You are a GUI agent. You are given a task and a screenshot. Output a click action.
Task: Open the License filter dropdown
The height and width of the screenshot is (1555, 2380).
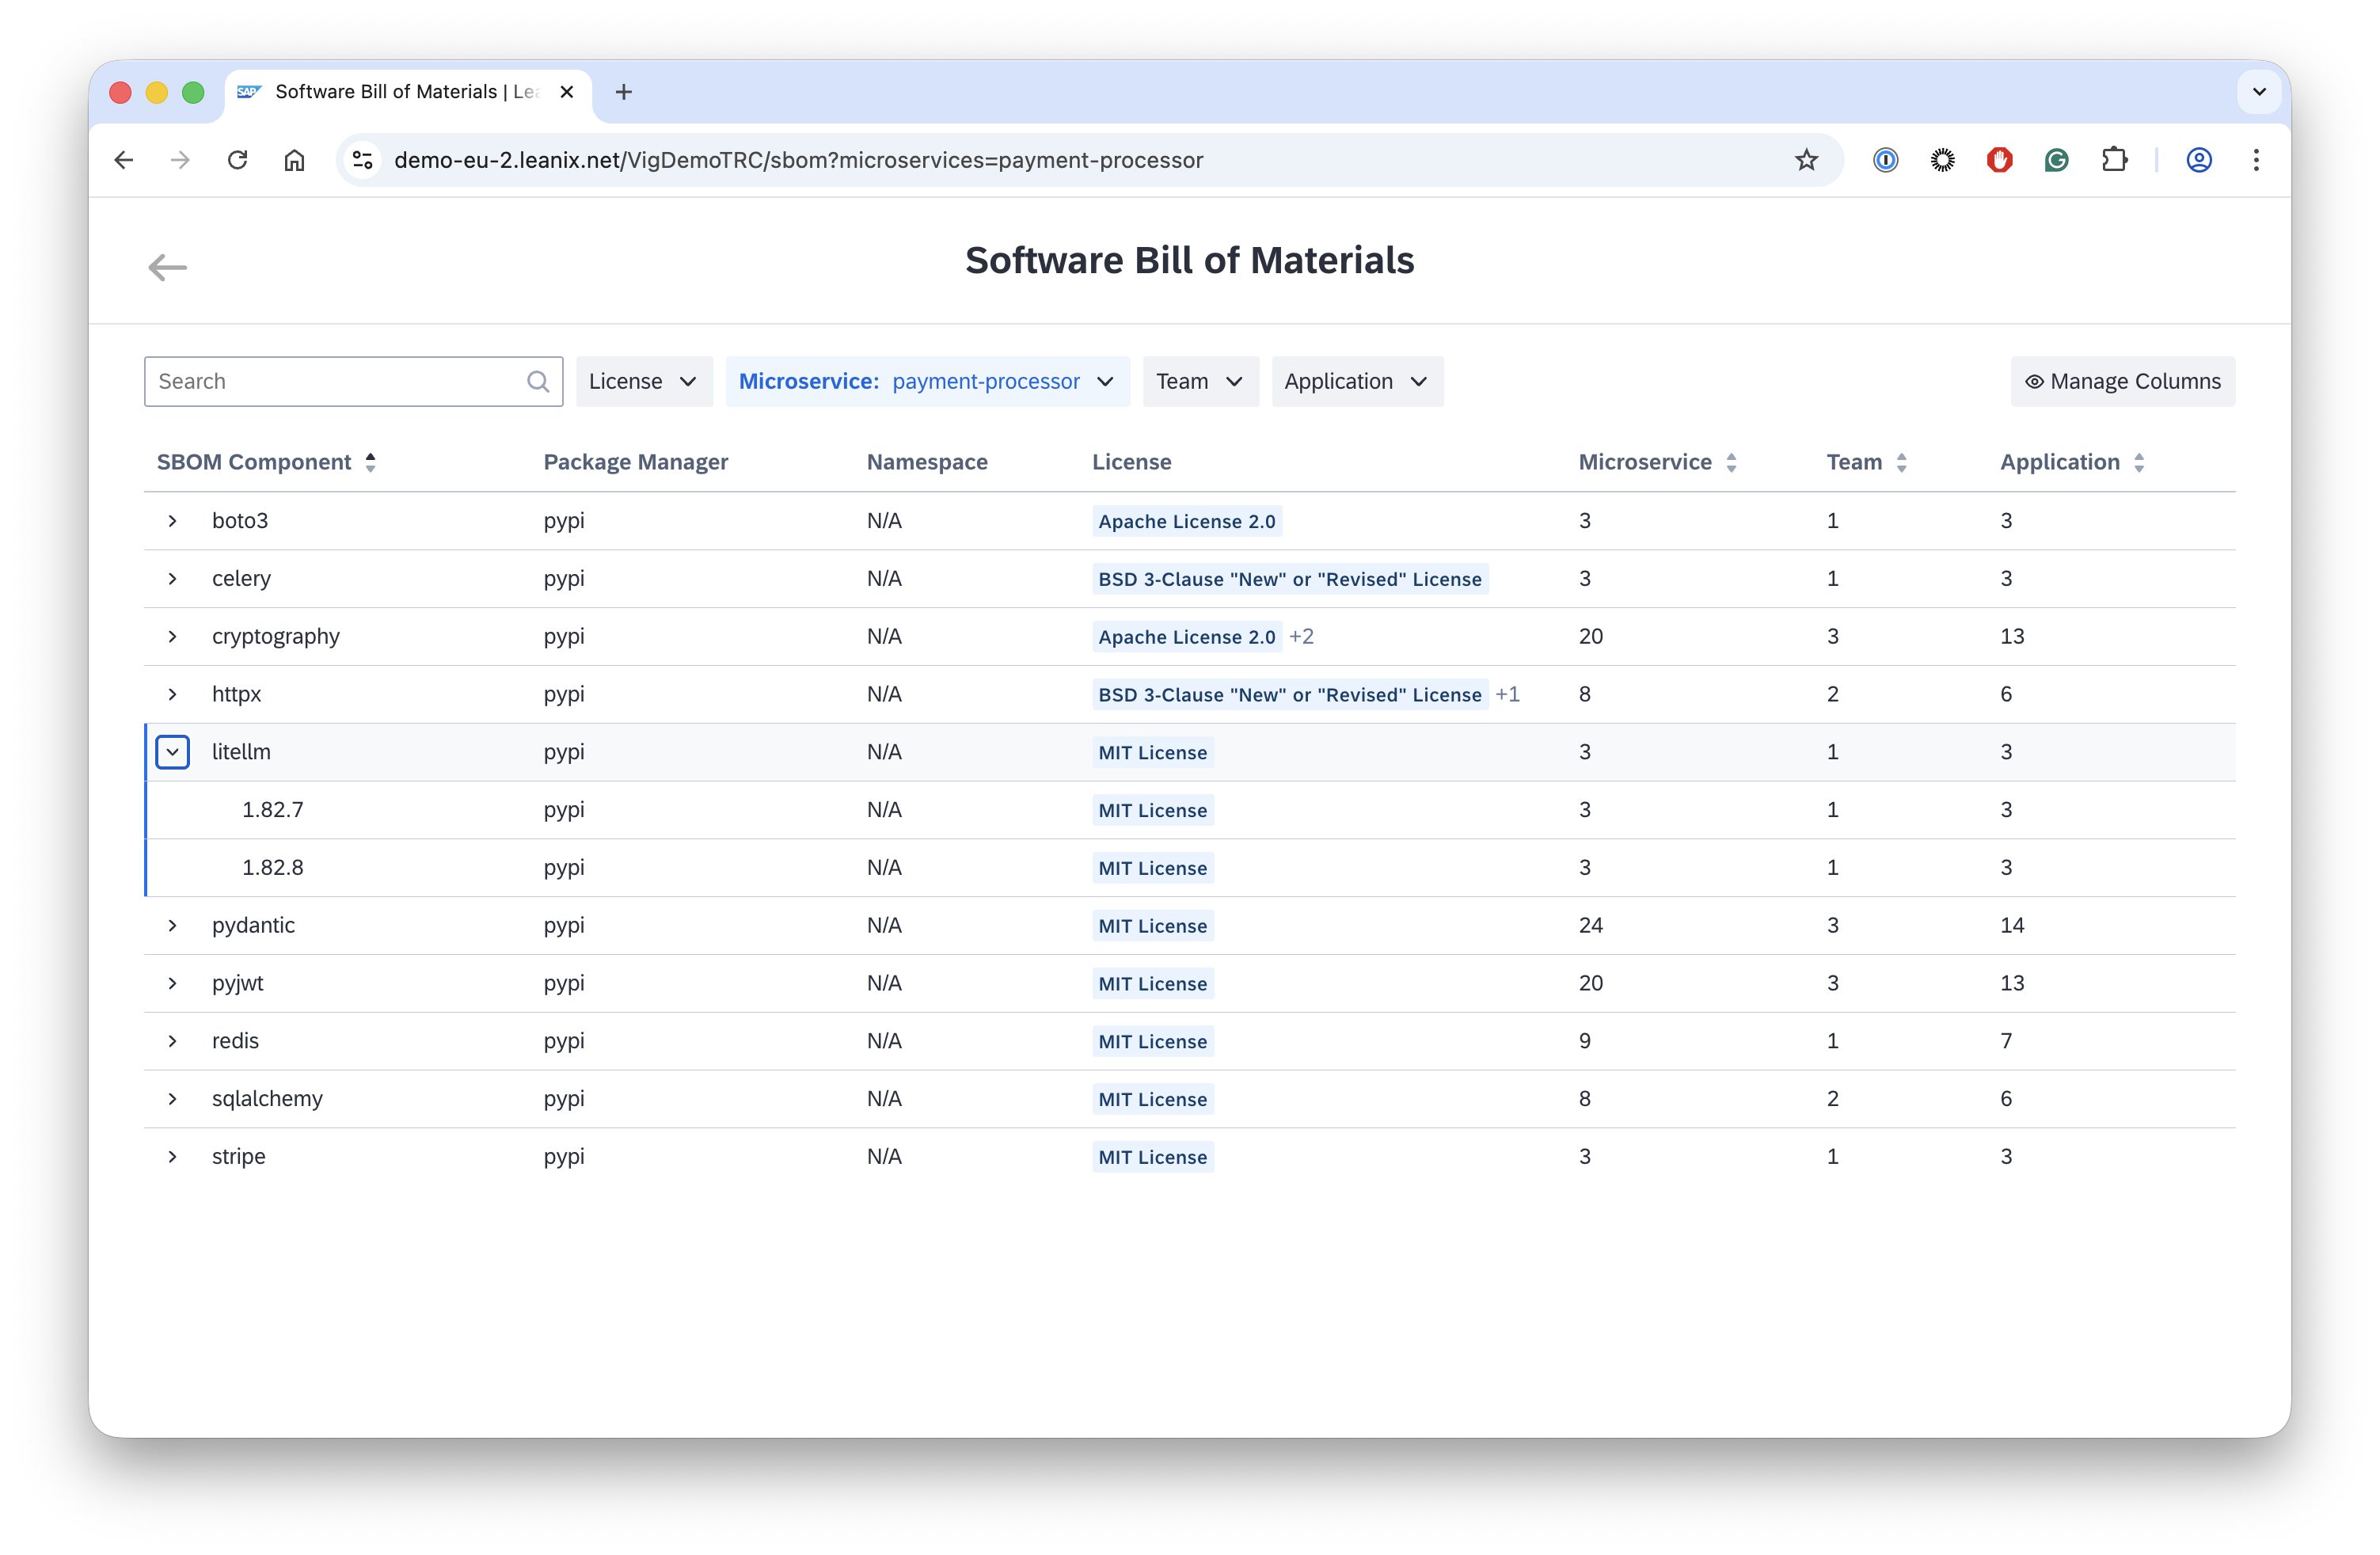643,382
